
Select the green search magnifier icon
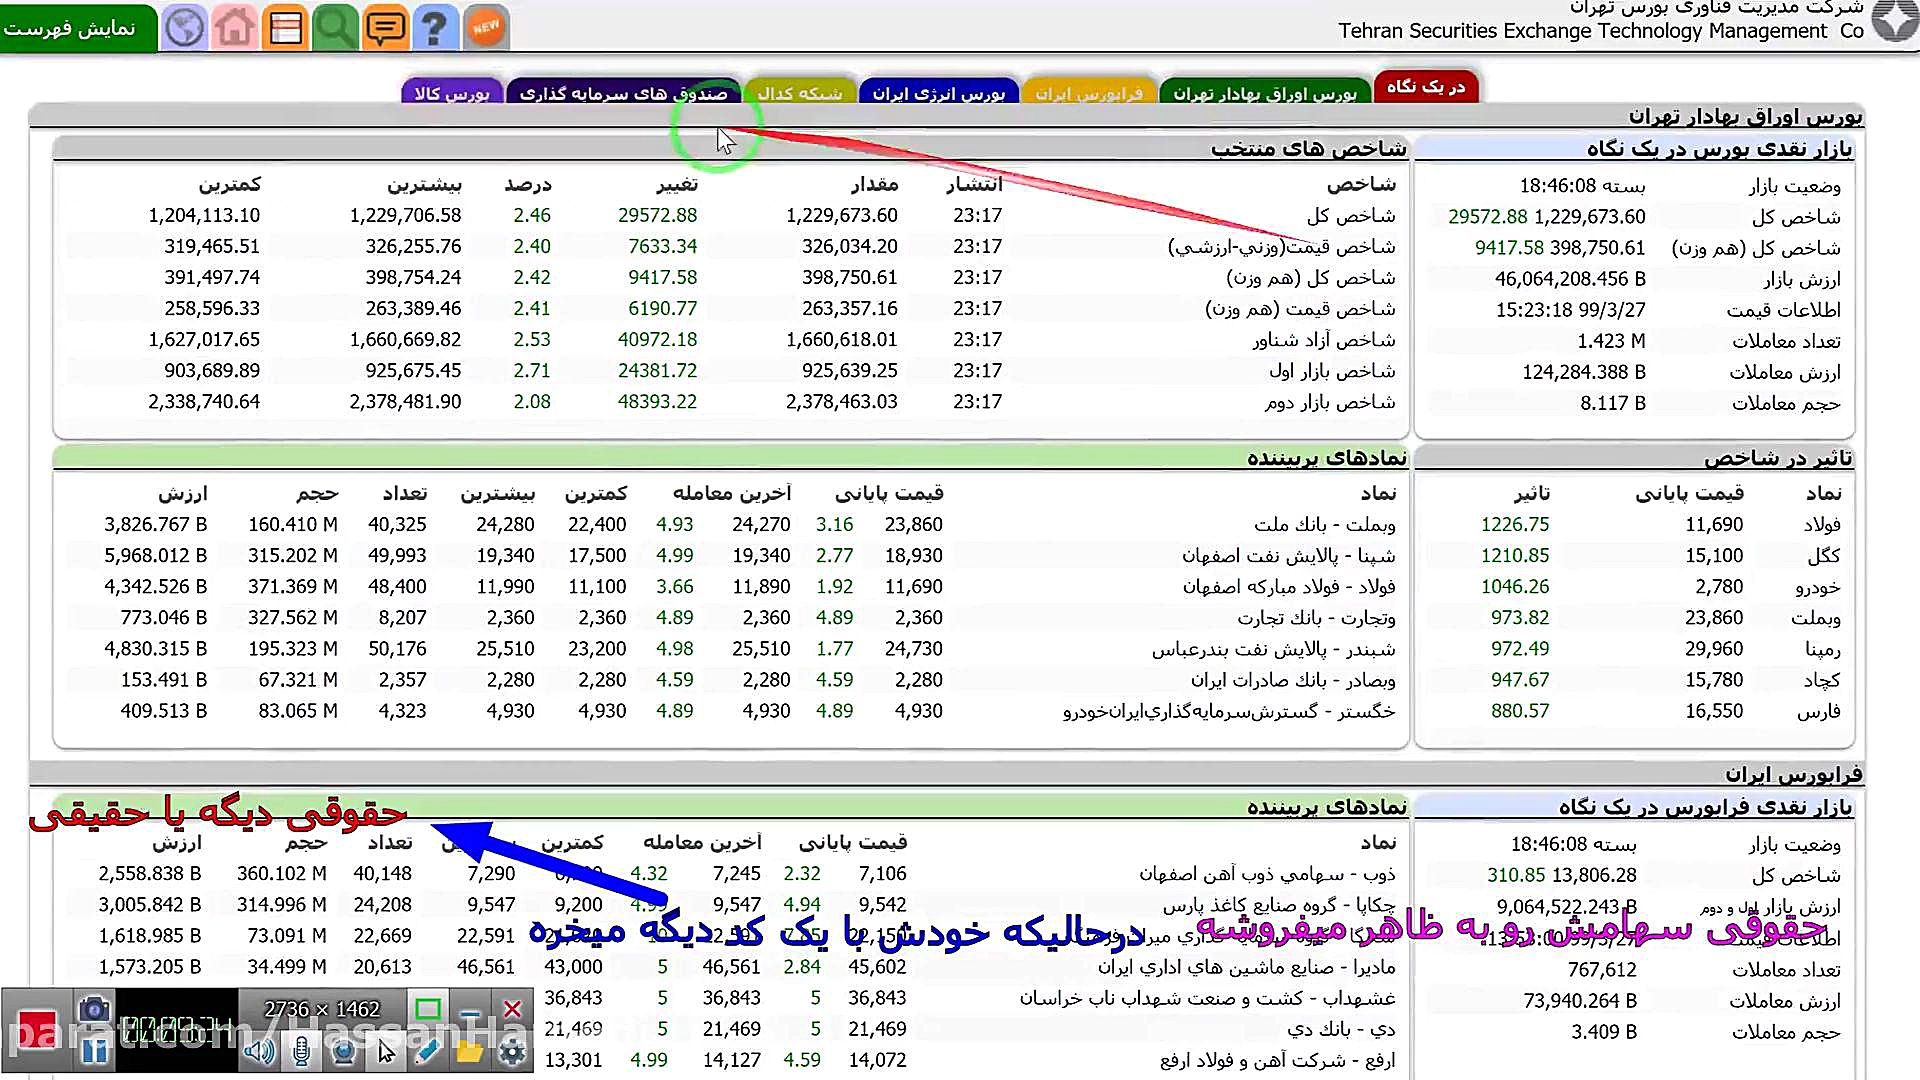click(335, 27)
